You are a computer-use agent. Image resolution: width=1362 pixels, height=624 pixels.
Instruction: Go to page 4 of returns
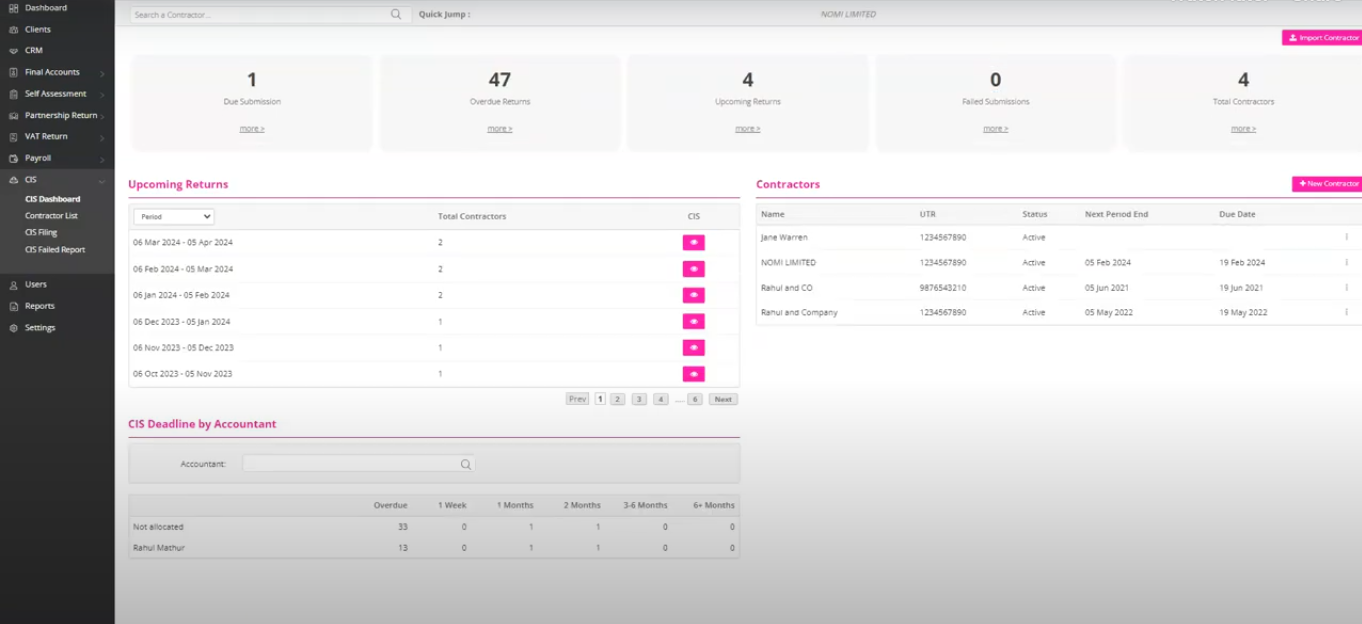point(661,399)
